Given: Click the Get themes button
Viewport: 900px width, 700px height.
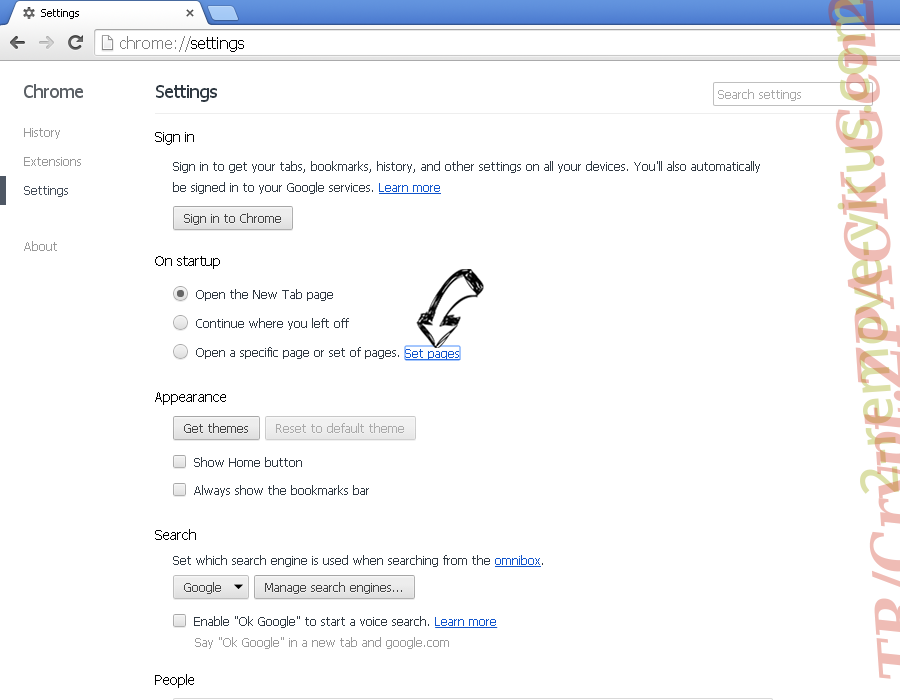Looking at the screenshot, I should click(216, 428).
